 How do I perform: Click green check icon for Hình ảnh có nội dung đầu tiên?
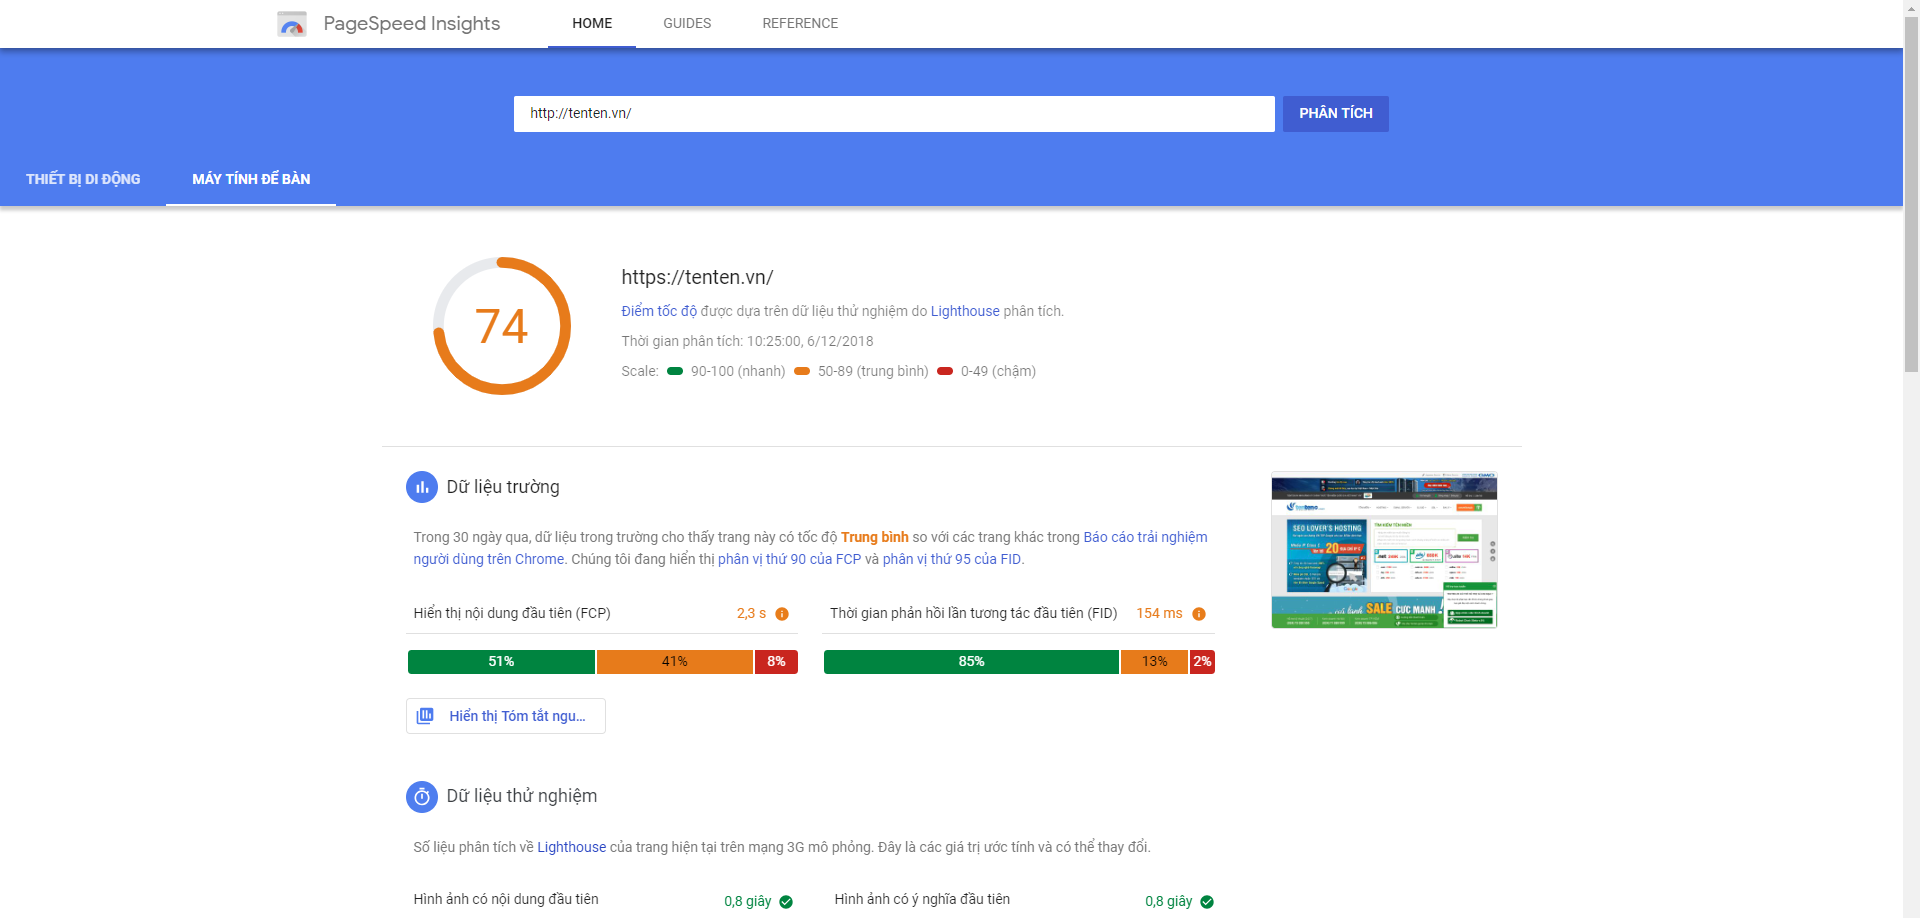(786, 902)
